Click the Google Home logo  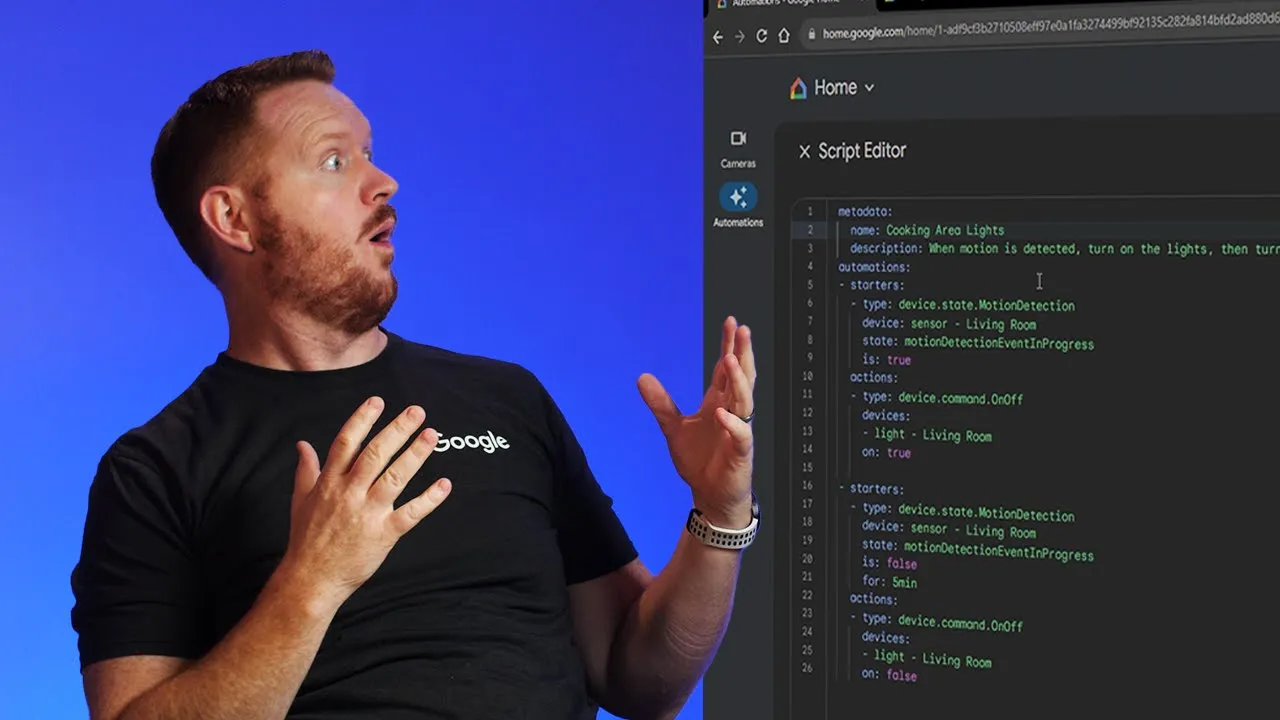click(x=798, y=88)
